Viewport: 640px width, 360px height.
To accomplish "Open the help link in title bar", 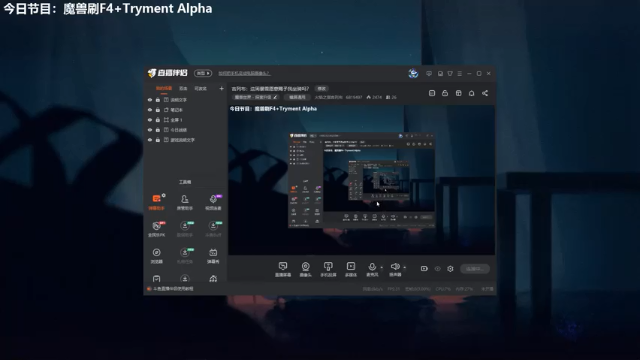I will click(244, 73).
